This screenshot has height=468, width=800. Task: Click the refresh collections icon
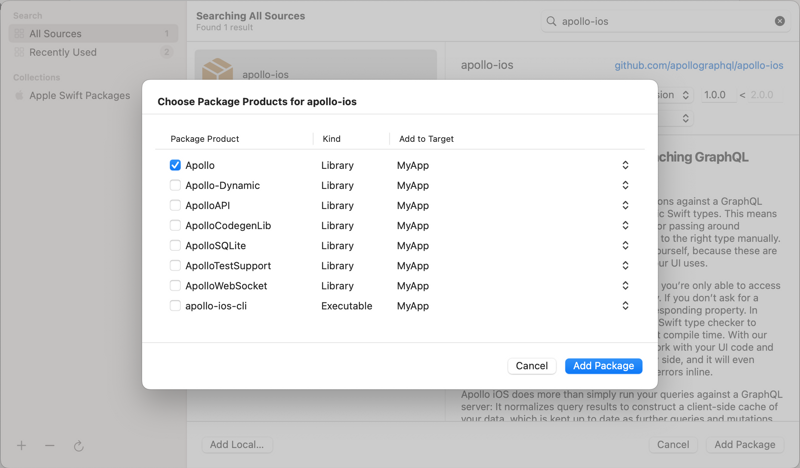pos(79,446)
